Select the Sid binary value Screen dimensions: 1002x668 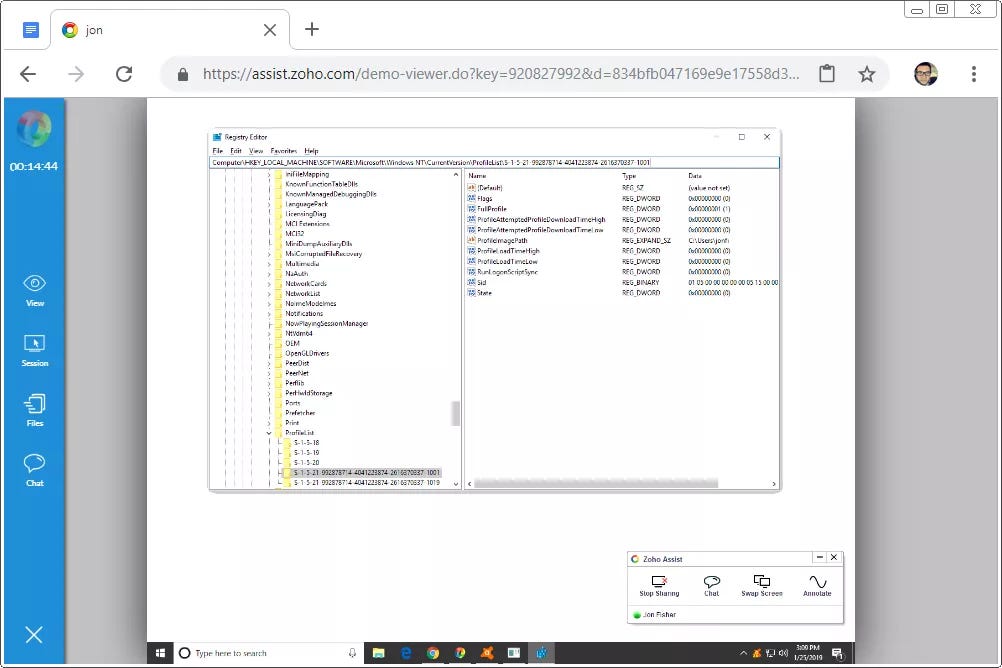point(482,283)
